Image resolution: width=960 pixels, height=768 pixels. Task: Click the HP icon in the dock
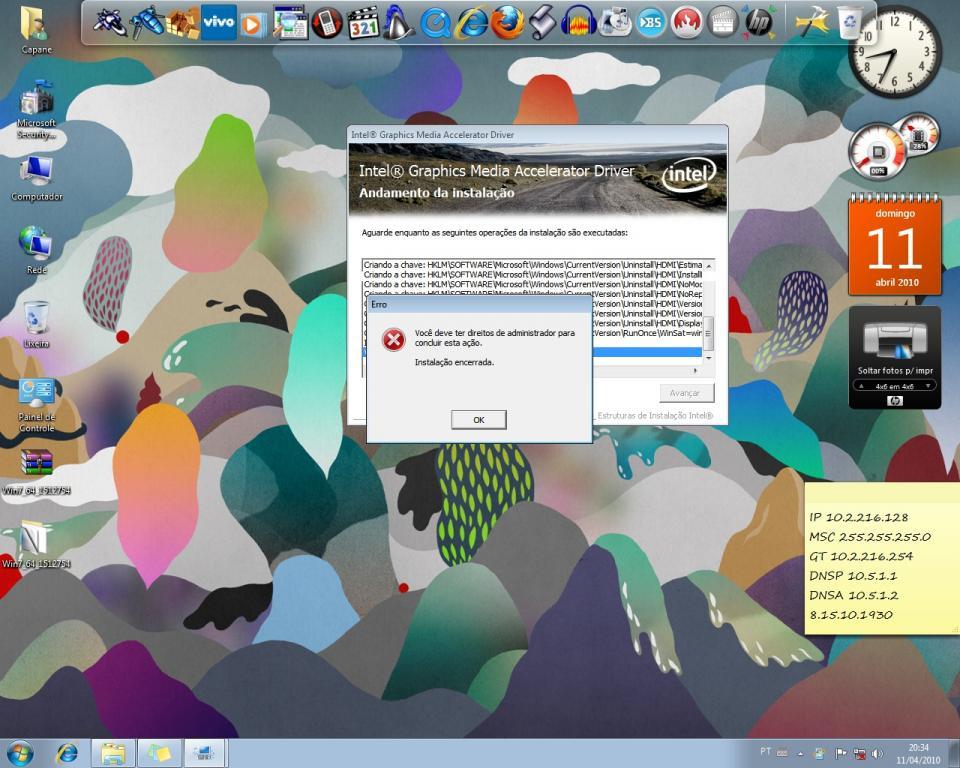point(759,22)
